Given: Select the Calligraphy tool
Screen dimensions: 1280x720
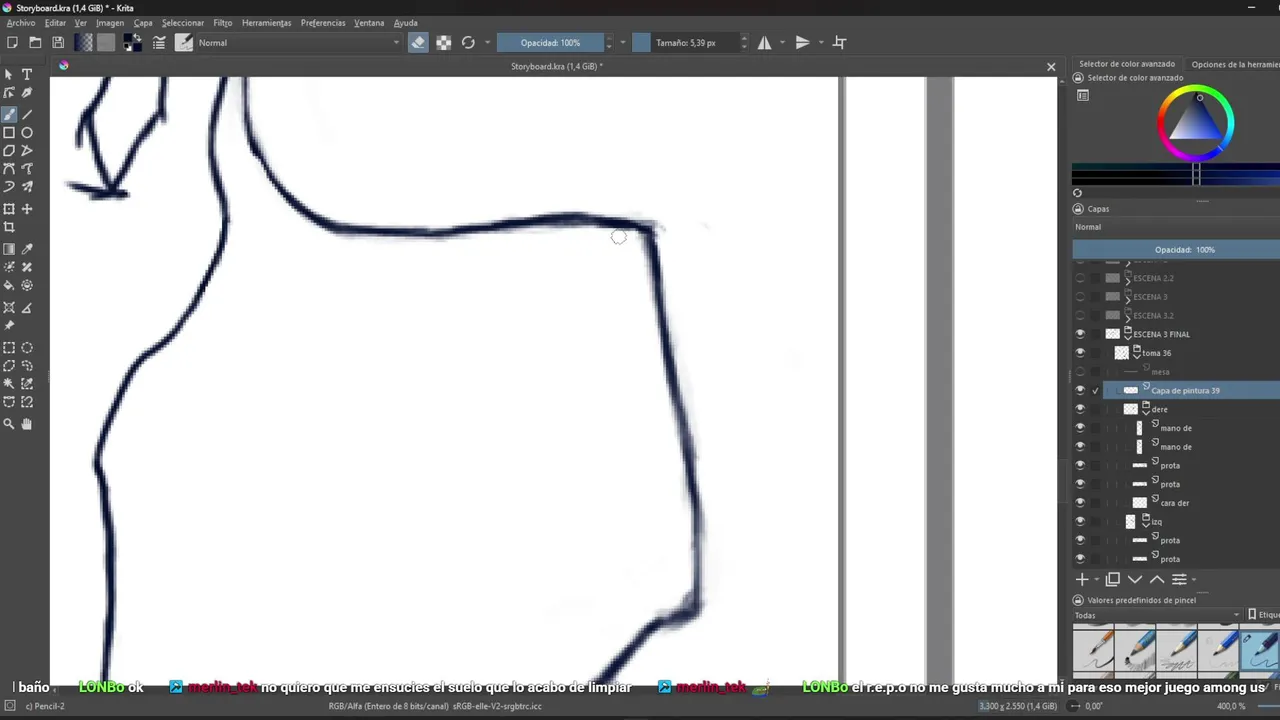Looking at the screenshot, I should click(27, 92).
